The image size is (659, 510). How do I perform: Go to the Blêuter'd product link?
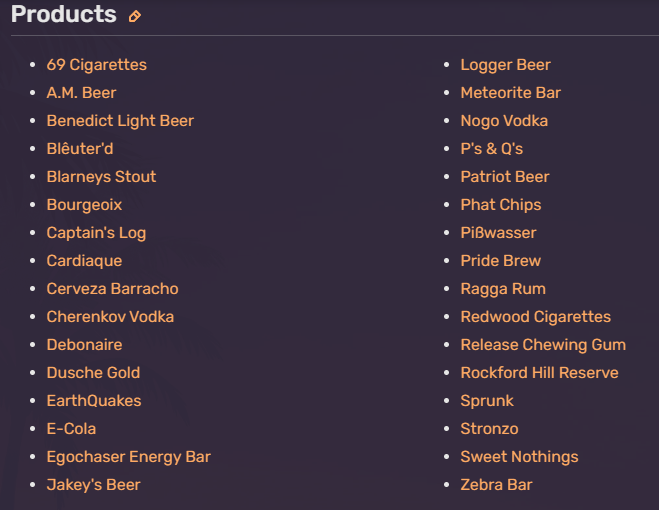coord(80,148)
